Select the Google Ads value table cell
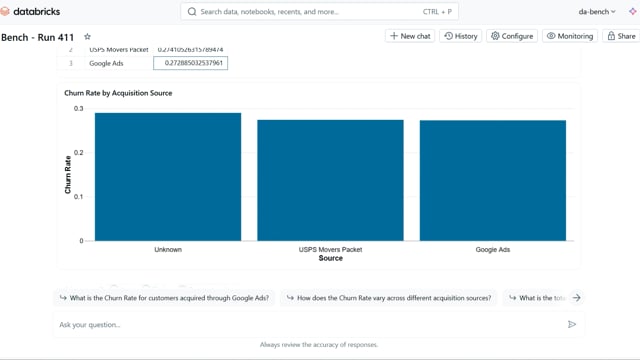The height and width of the screenshot is (360, 640). pyautogui.click(x=191, y=63)
